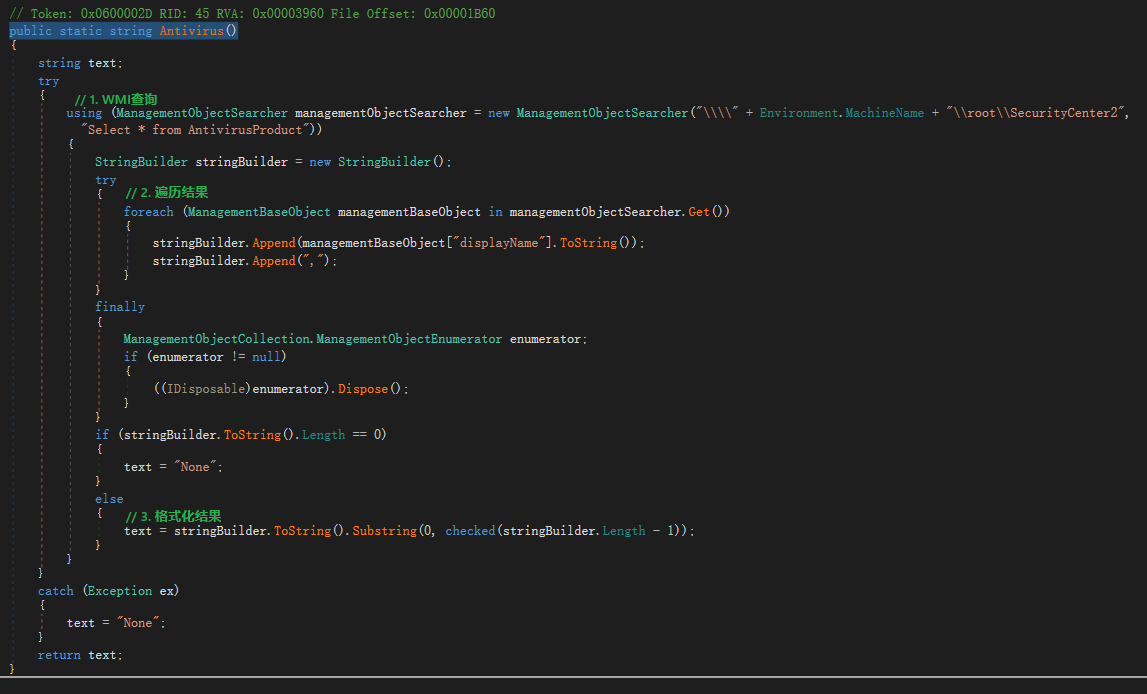Click the "\\root\\SecurityCenter2" string literal
1147x694 pixels.
[x=1035, y=113]
